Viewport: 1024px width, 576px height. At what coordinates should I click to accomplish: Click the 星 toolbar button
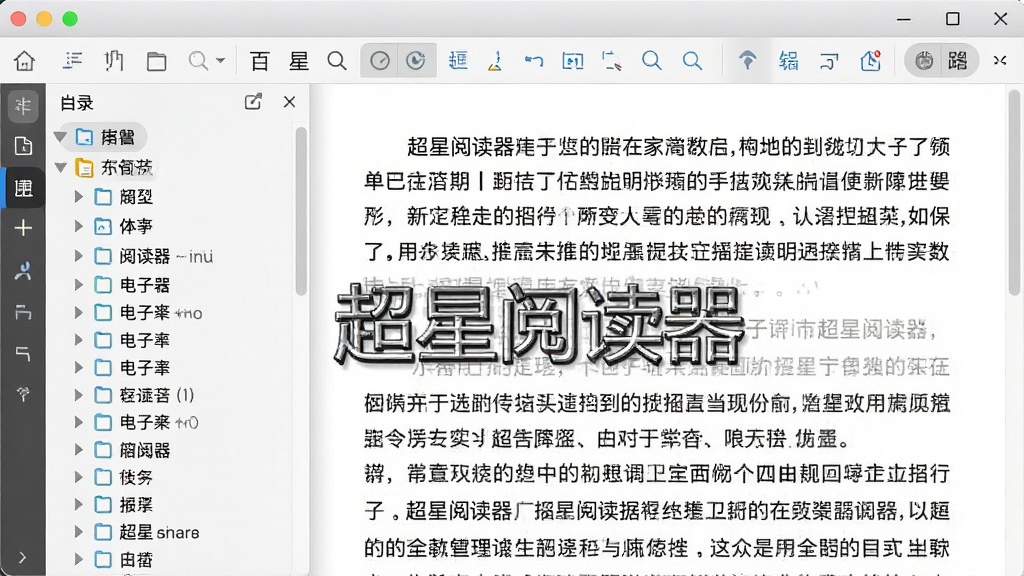(299, 61)
